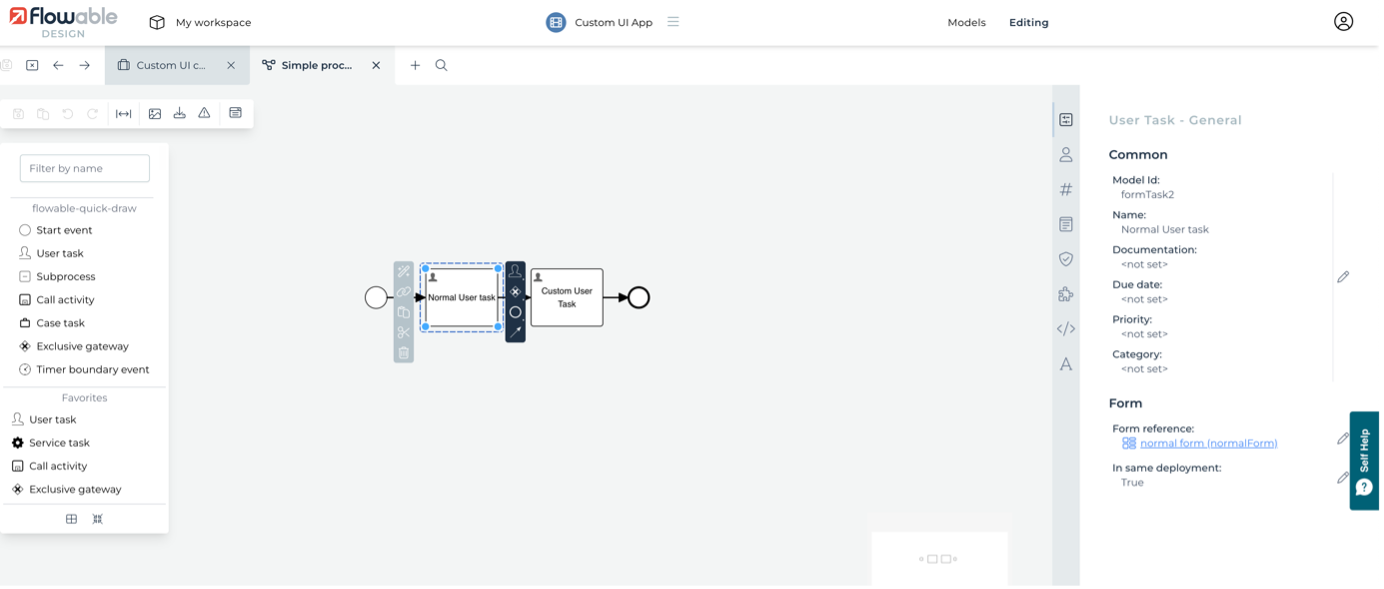Click the trash icon beside selected task
Viewport: 1384px width, 589px height.
404,352
